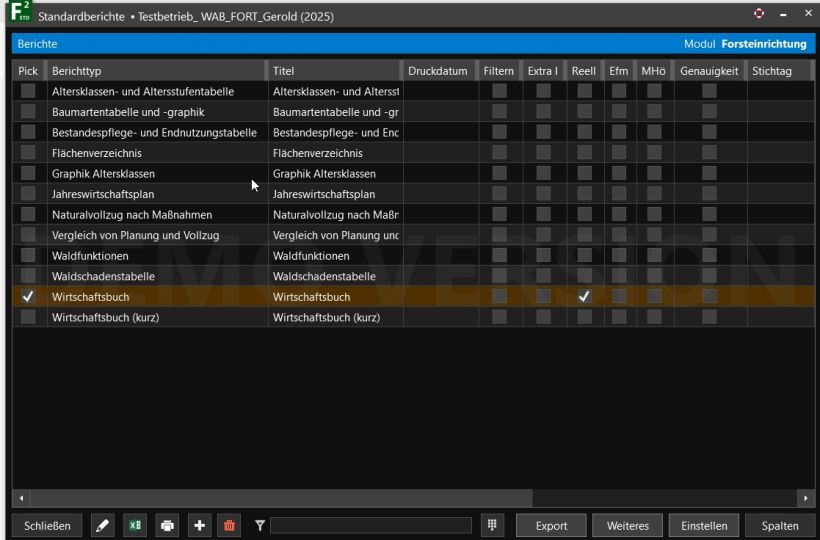Sort by Berichttyp column header
The width and height of the screenshot is (820, 540).
tap(157, 71)
